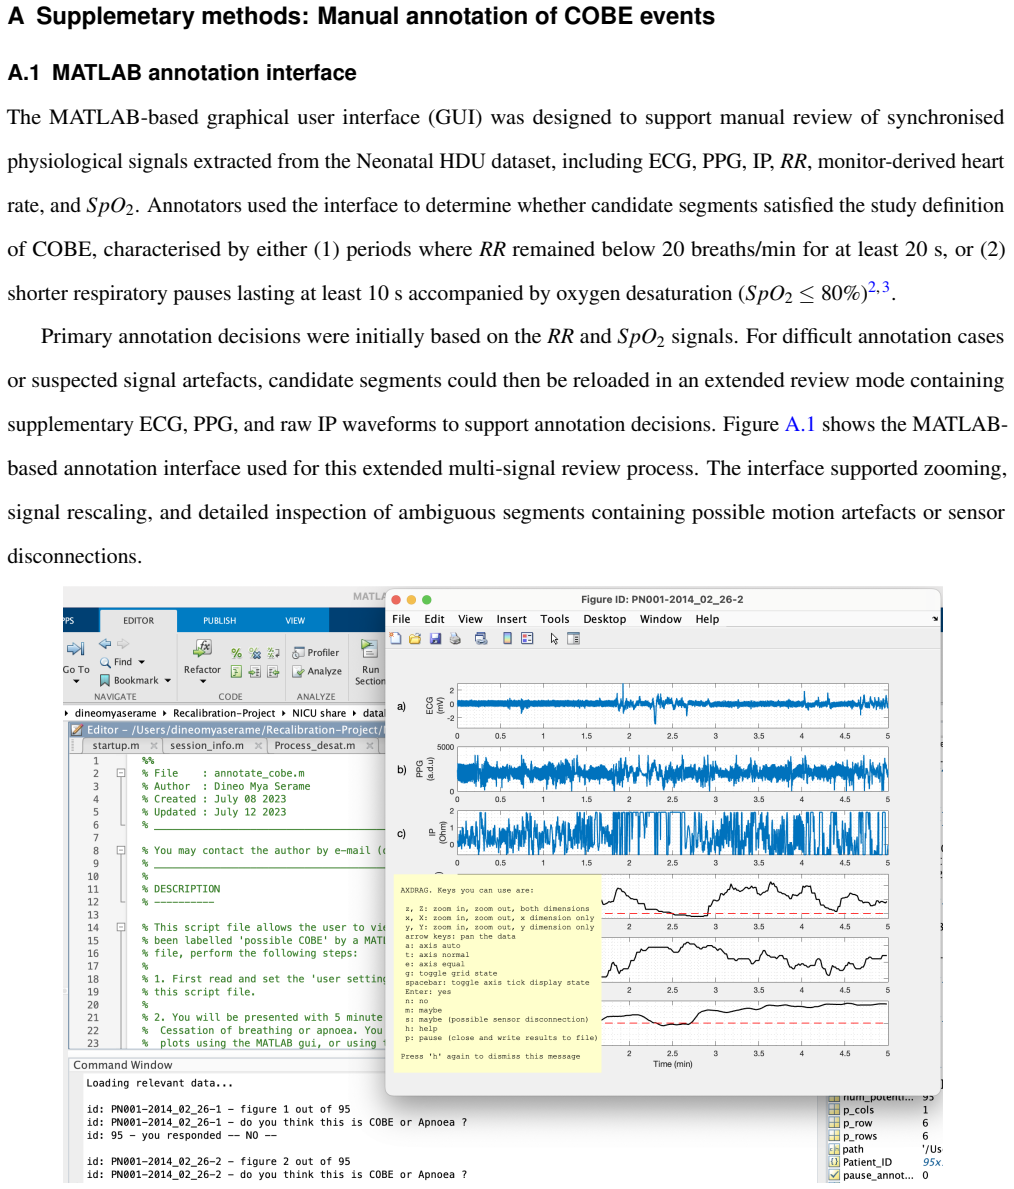Open the Find dropdown arrow
Image resolution: width=1014 pixels, height=1189 pixels.
tap(141, 662)
